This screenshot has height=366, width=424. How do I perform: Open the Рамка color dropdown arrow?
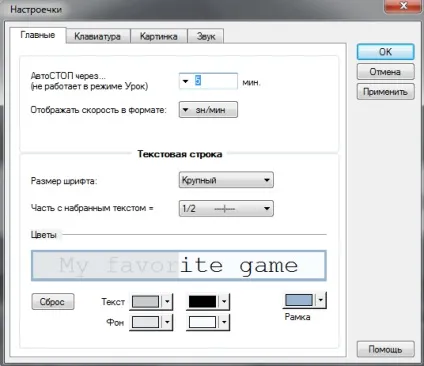[x=321, y=300]
